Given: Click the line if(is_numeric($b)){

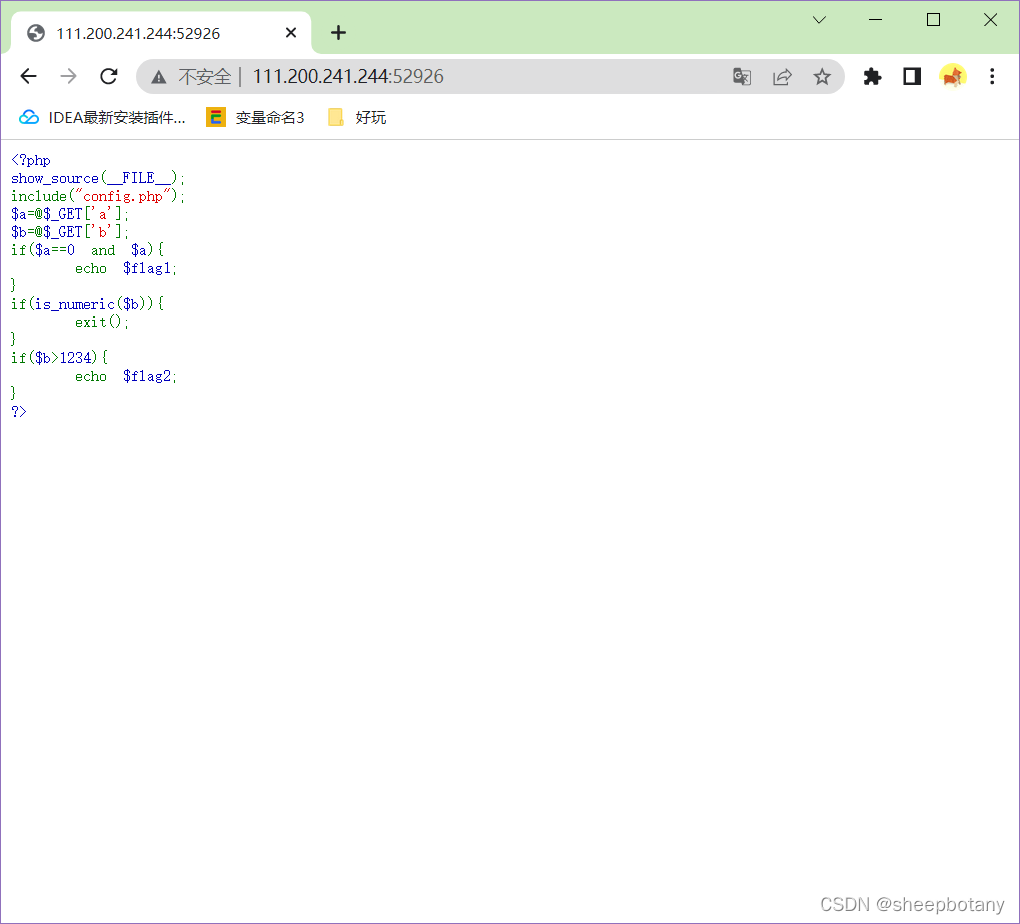Looking at the screenshot, I should (x=87, y=304).
